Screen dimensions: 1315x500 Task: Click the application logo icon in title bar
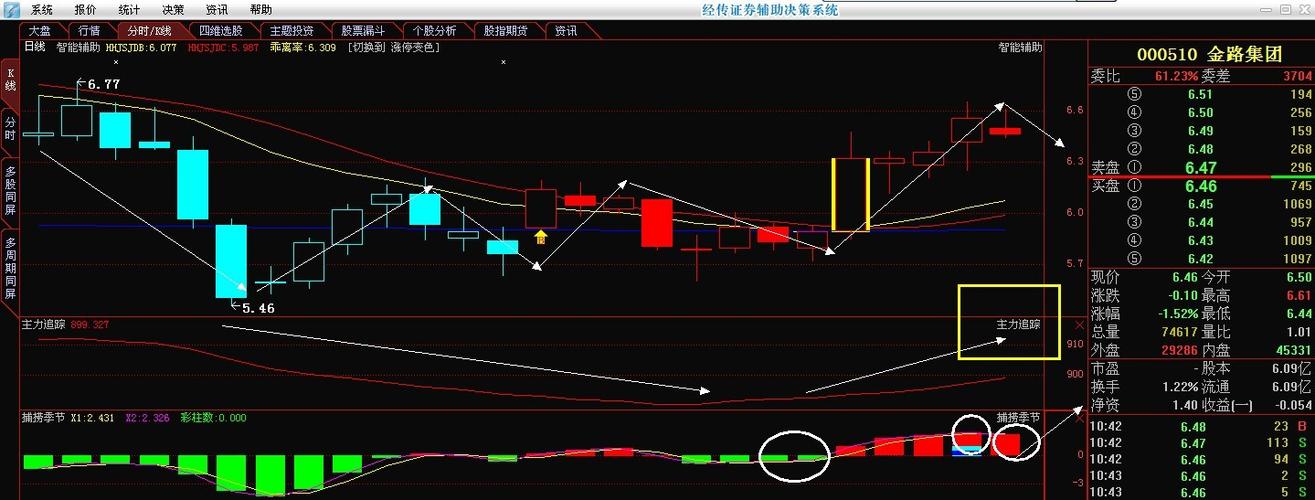(x=11, y=9)
